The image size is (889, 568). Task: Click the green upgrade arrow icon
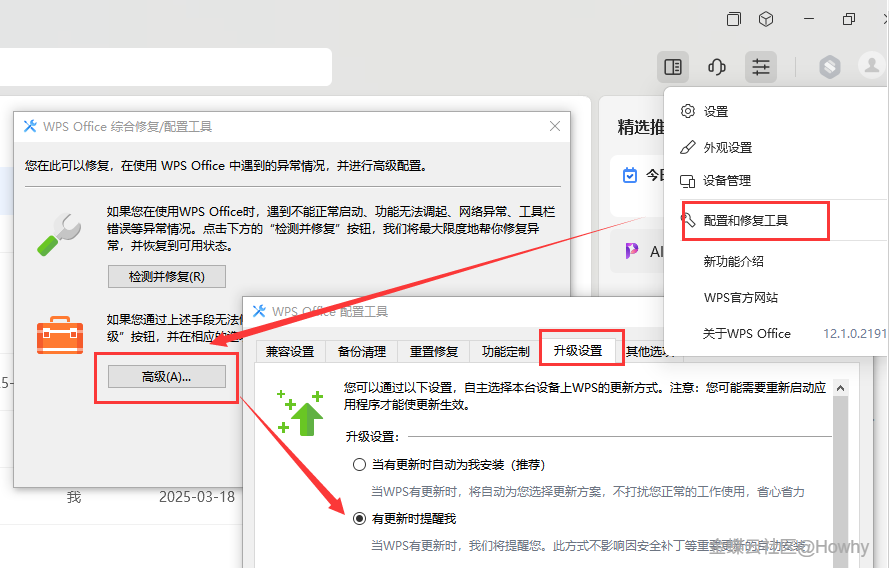pos(301,413)
